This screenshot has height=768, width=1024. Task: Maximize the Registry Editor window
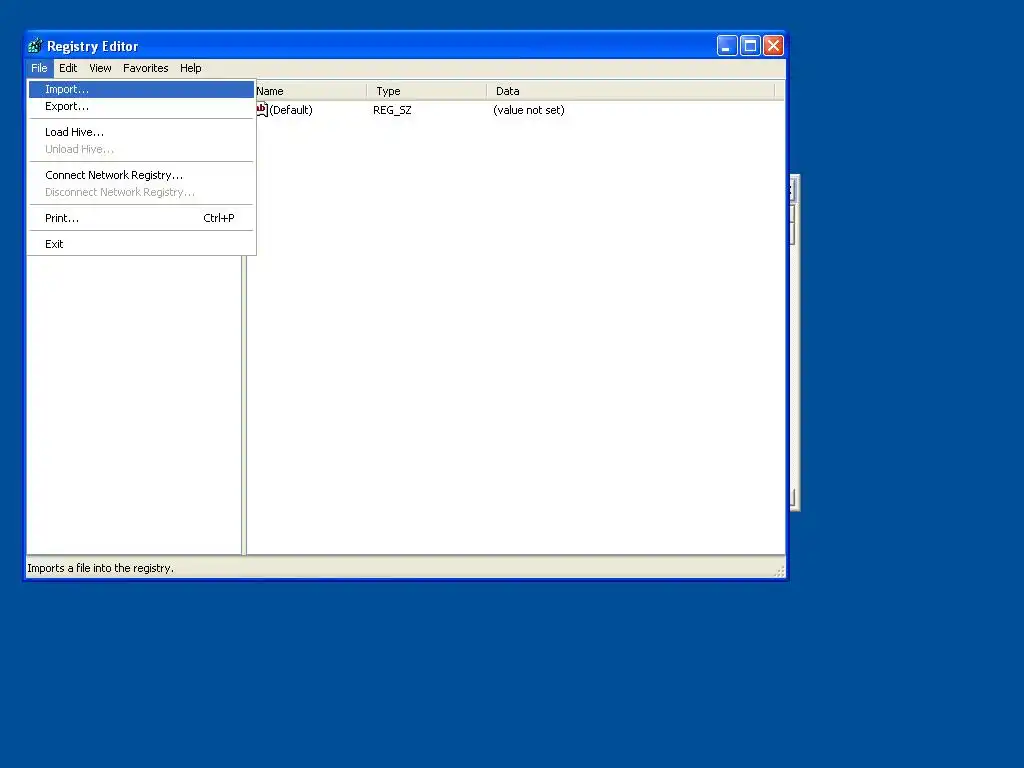pyautogui.click(x=750, y=46)
